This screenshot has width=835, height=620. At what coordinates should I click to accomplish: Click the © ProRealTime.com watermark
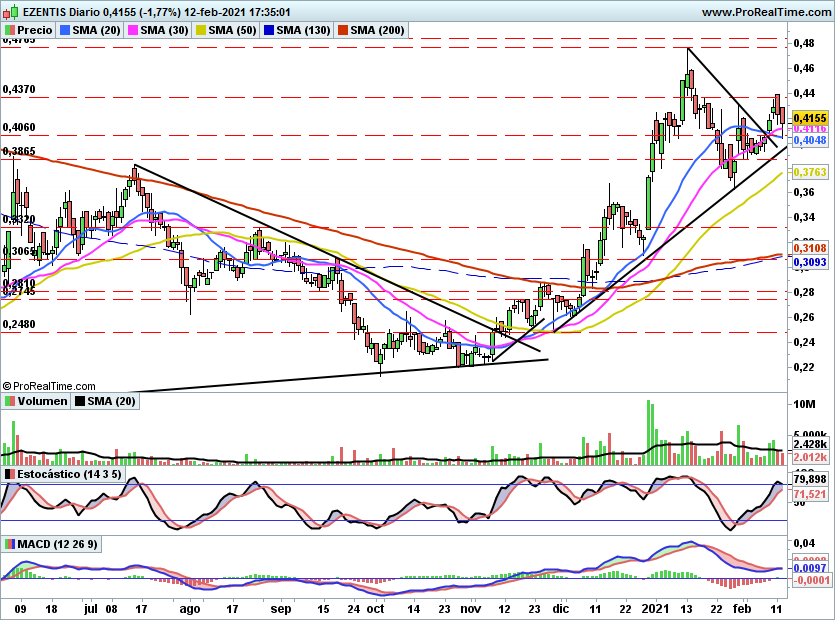50,385
